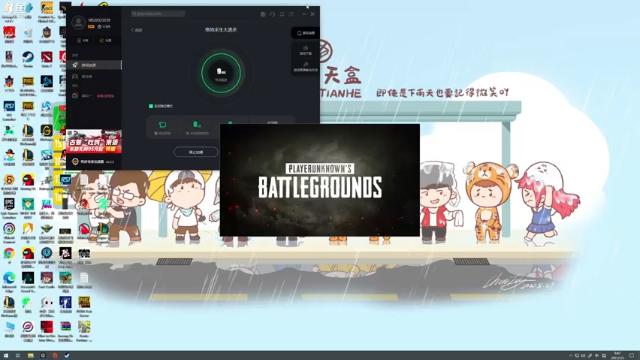This screenshot has height=360, width=640.
Task: Select the gamepad game library sidebar item
Action: pyautogui.click(x=94, y=76)
